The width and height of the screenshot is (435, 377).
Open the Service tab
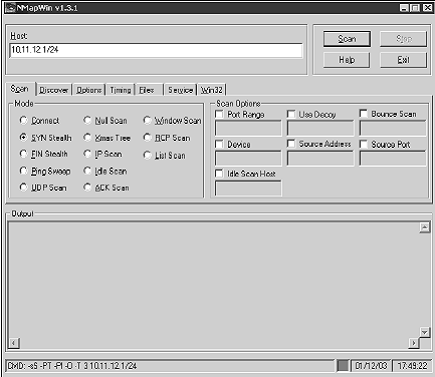point(180,90)
